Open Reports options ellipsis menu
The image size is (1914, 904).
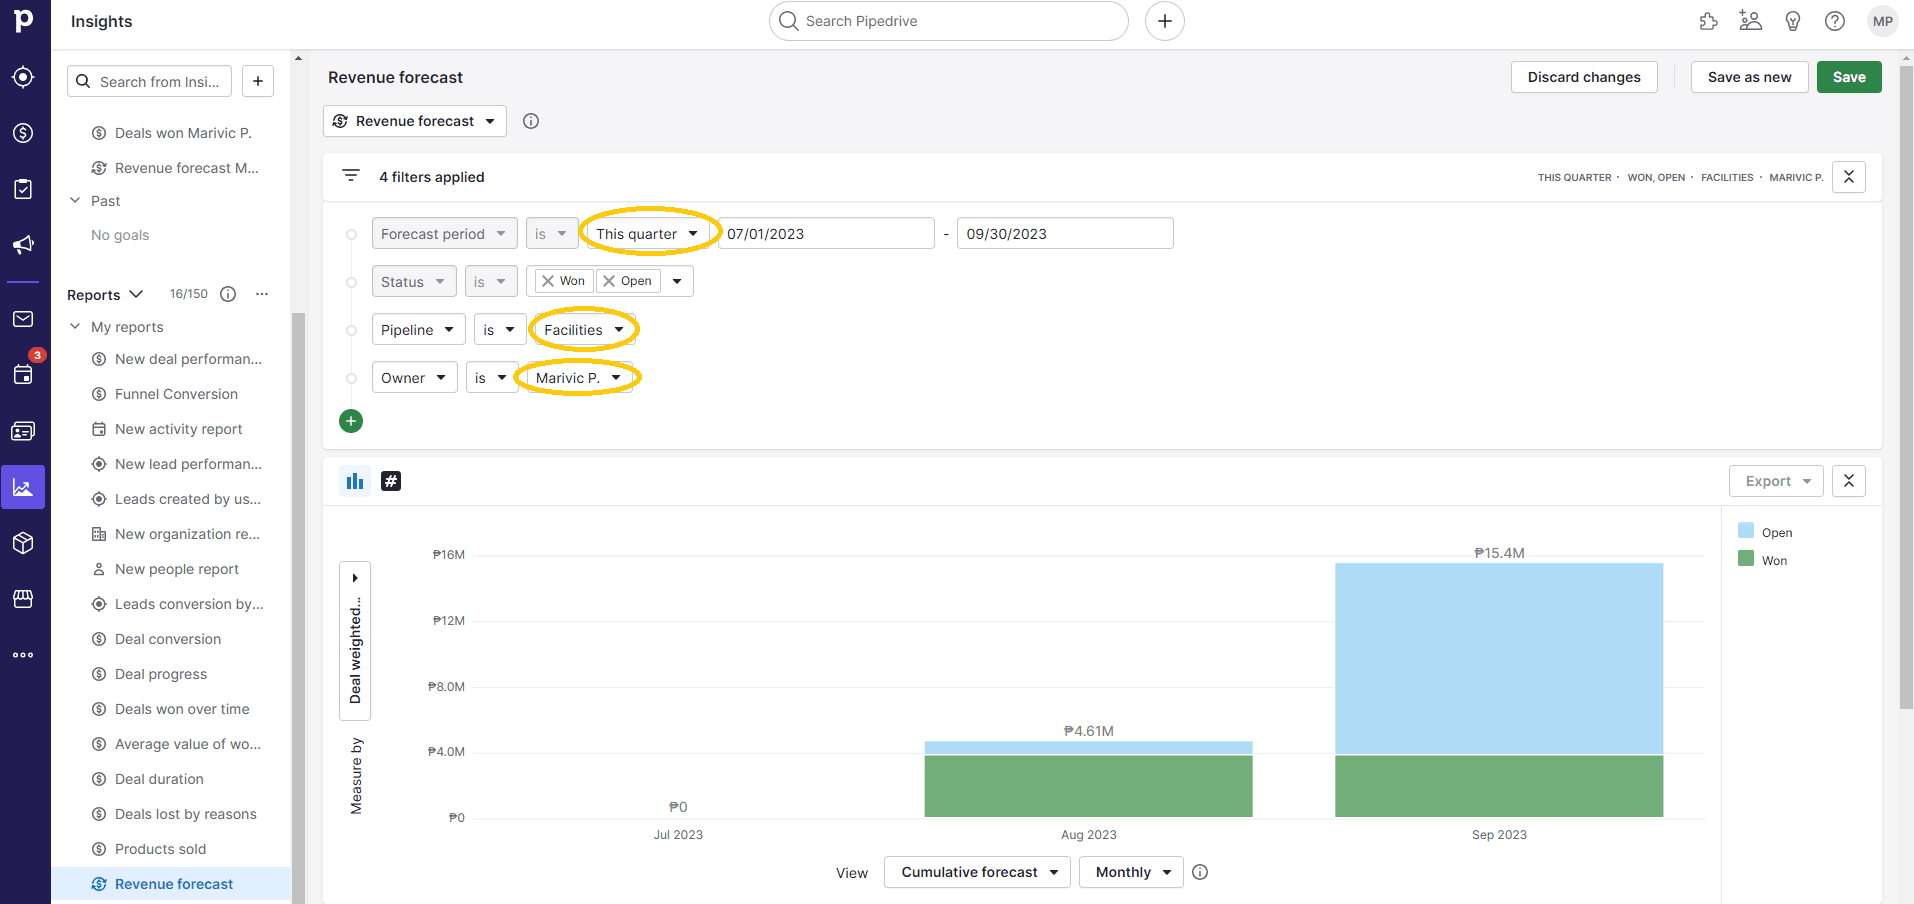pos(262,294)
